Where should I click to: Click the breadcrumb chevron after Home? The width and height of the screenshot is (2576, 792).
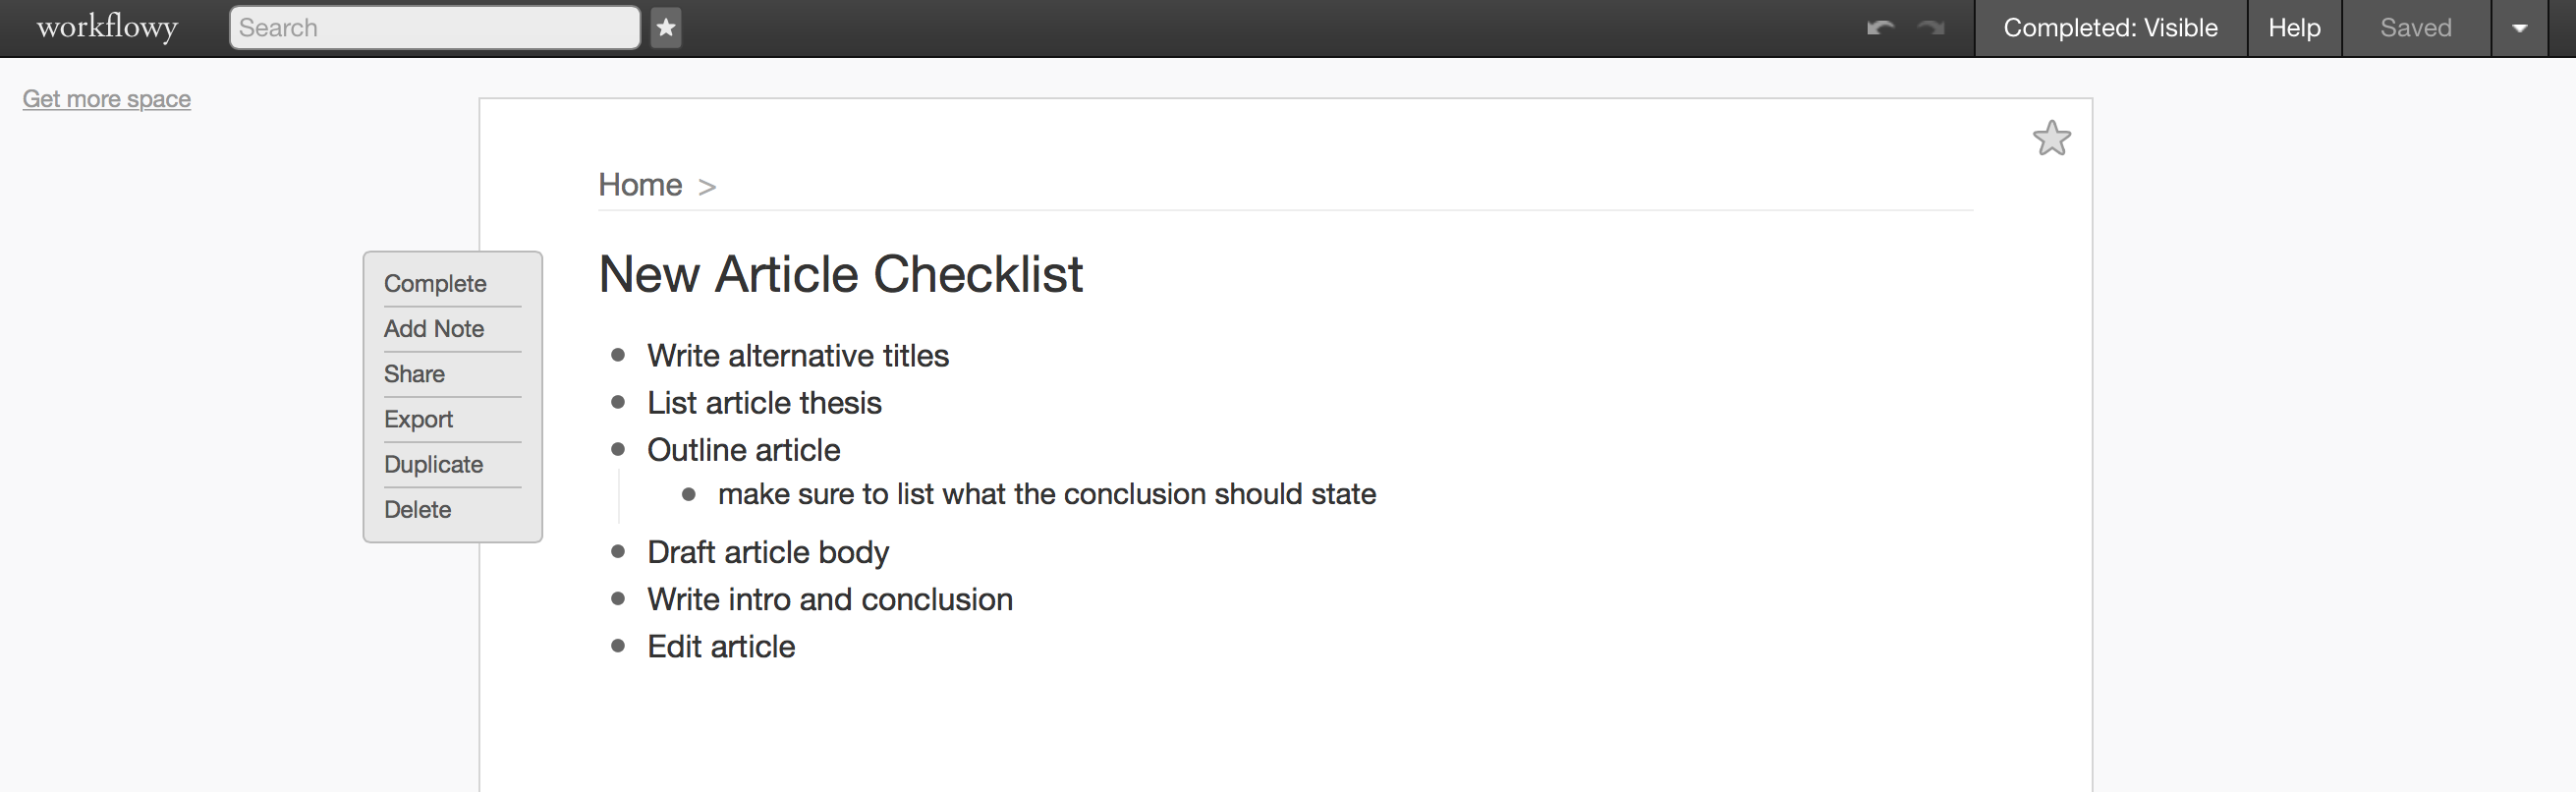pyautogui.click(x=707, y=187)
